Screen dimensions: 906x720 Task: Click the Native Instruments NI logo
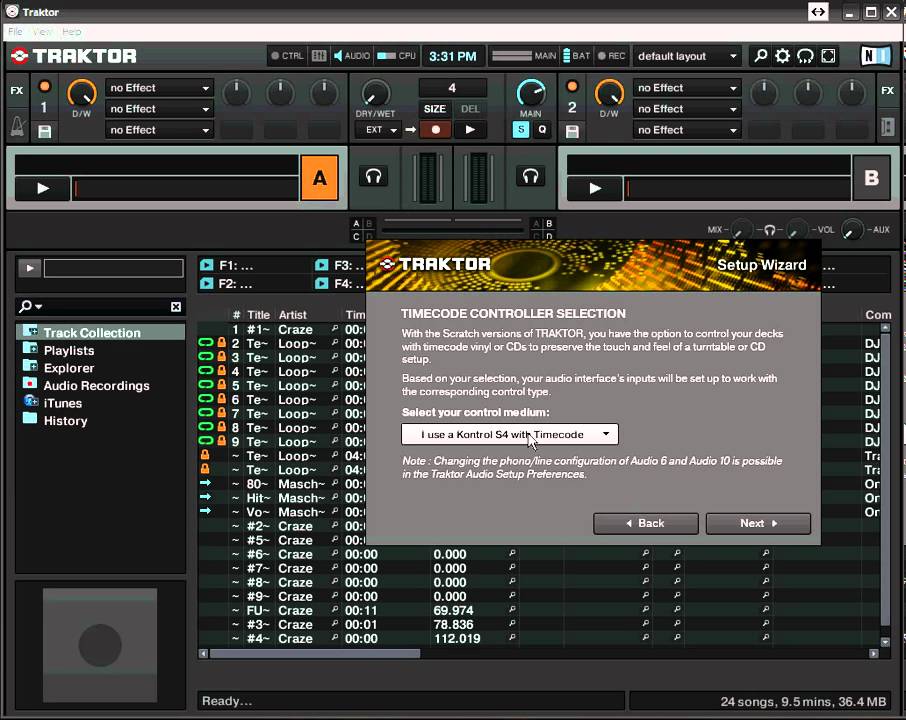(x=875, y=56)
